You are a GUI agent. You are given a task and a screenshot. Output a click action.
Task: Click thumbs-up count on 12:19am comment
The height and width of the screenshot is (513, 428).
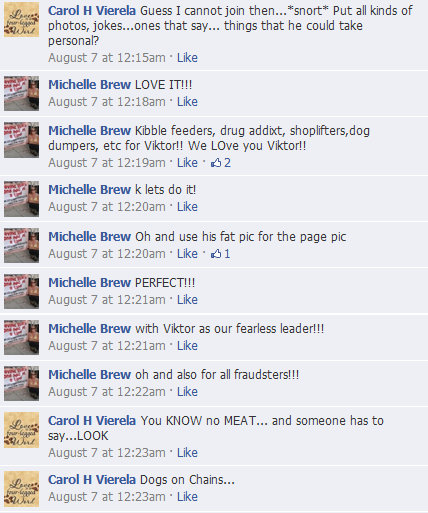(220, 163)
